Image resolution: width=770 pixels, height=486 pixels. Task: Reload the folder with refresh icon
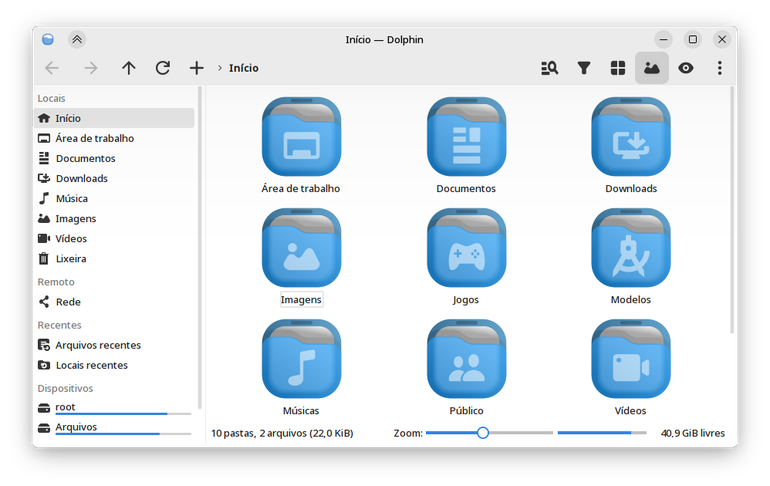(163, 68)
